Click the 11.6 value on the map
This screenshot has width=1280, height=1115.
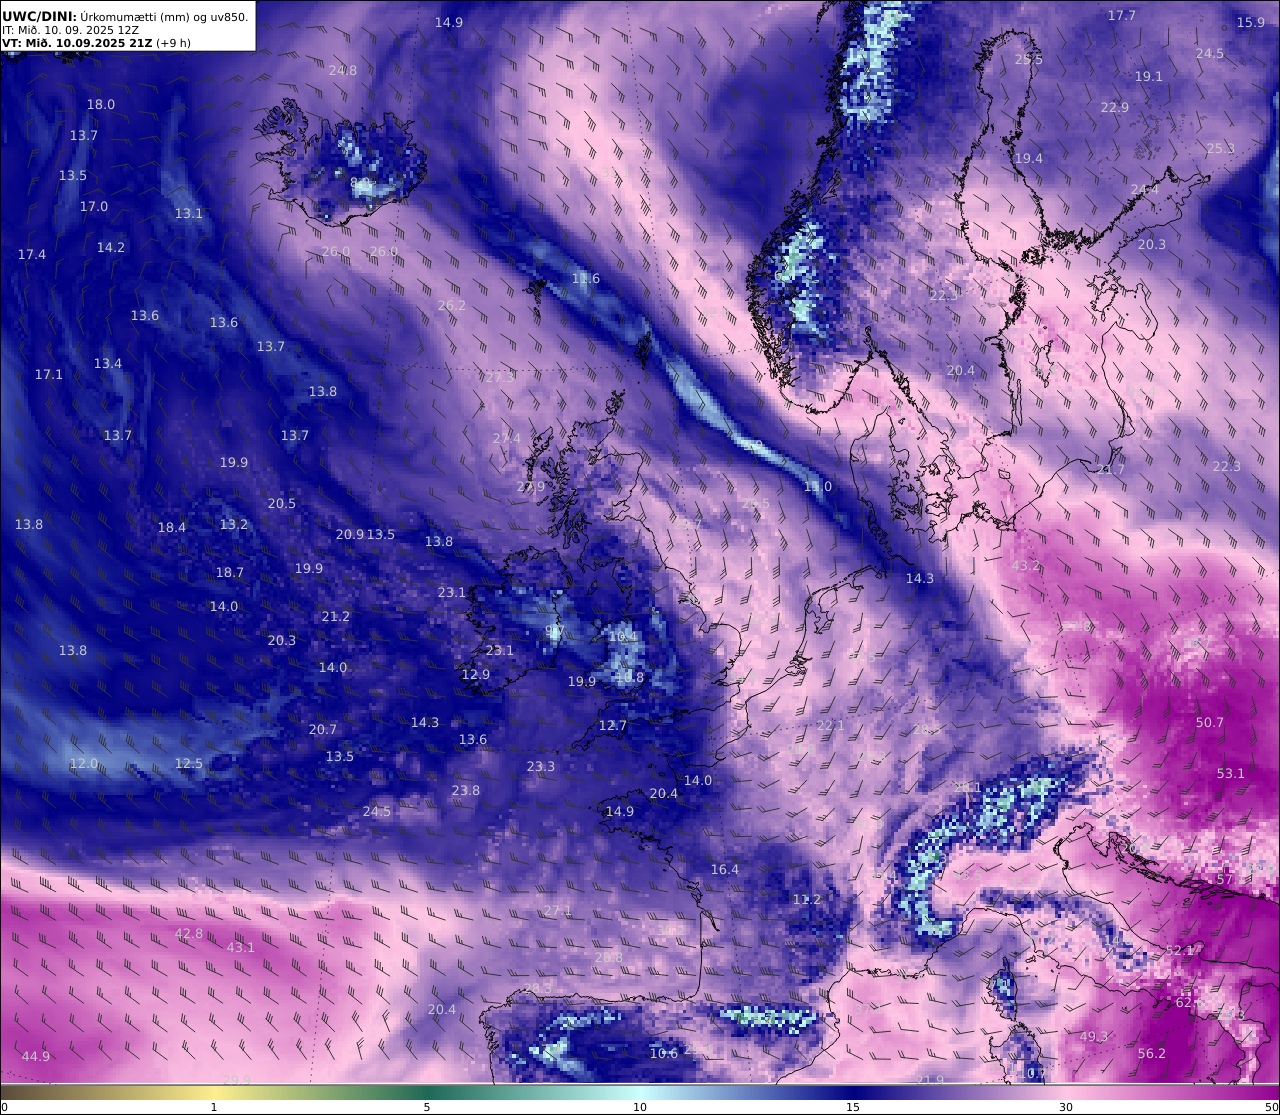coord(586,279)
